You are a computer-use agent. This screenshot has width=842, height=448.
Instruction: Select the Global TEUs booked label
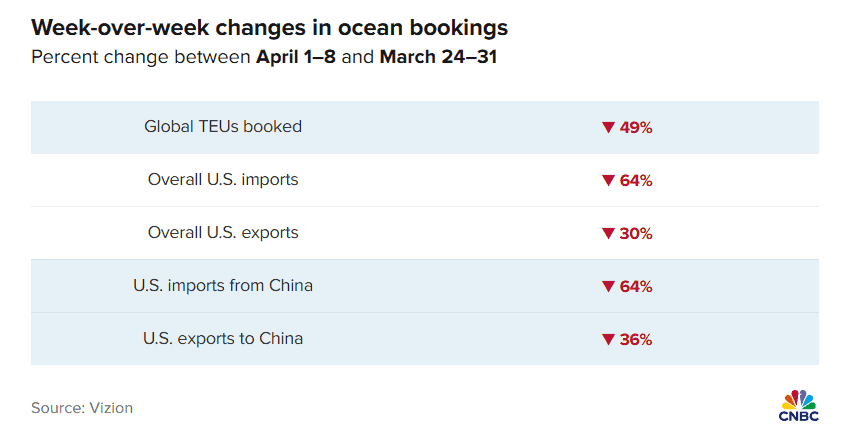(223, 126)
